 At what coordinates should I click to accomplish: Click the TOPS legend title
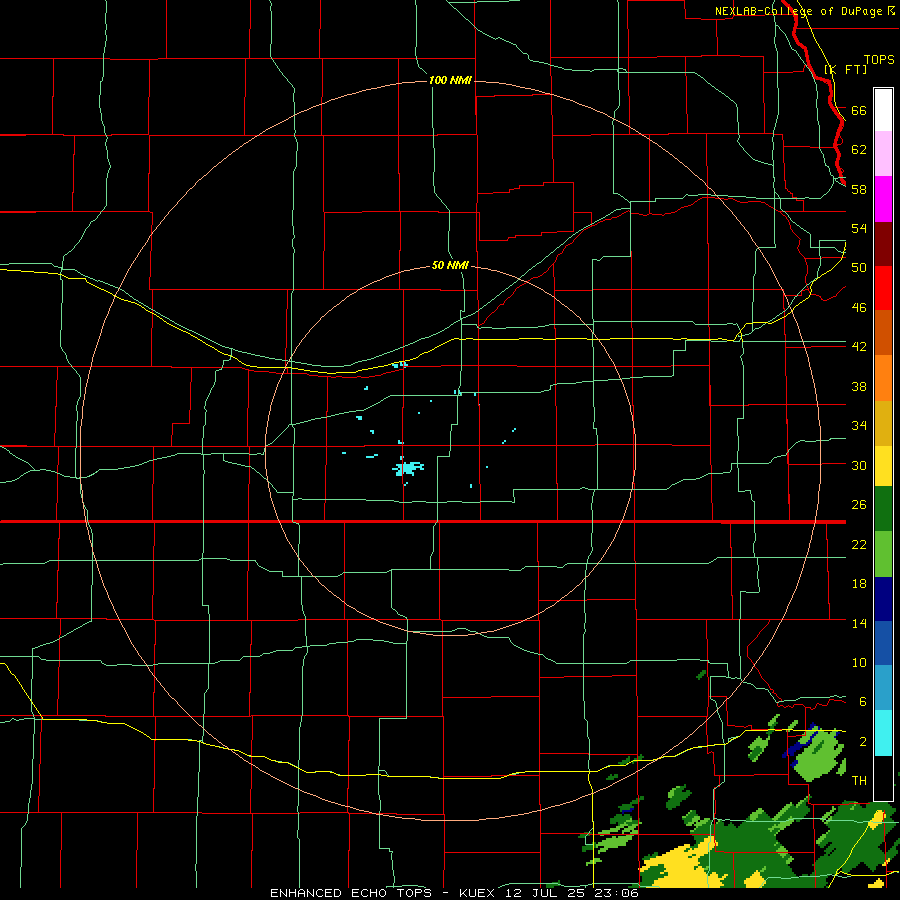[879, 60]
